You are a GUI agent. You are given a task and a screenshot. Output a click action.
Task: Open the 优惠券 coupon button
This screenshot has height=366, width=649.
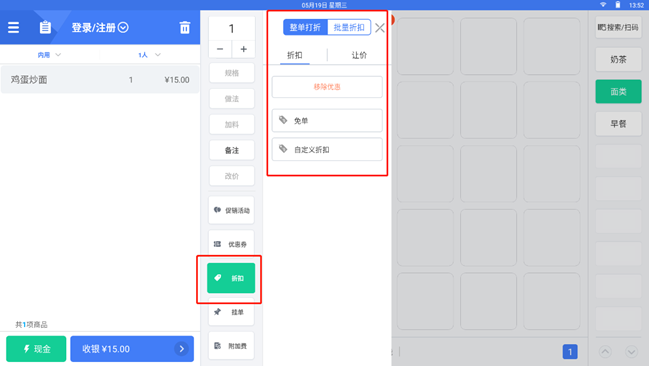[x=231, y=244]
